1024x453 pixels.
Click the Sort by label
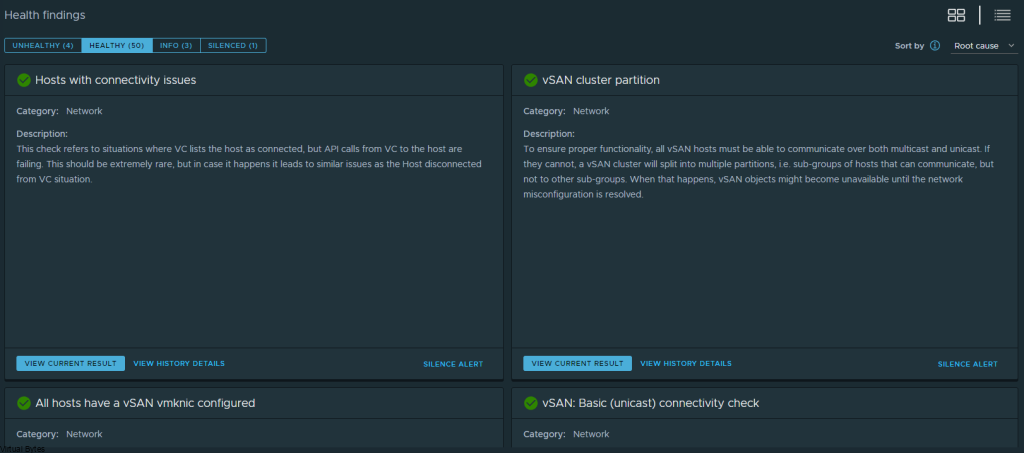tap(909, 46)
